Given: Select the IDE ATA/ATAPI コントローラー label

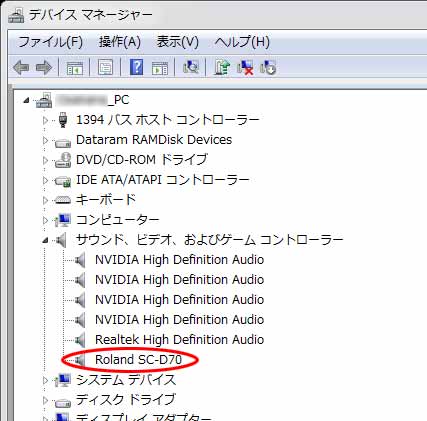Looking at the screenshot, I should click(163, 180).
